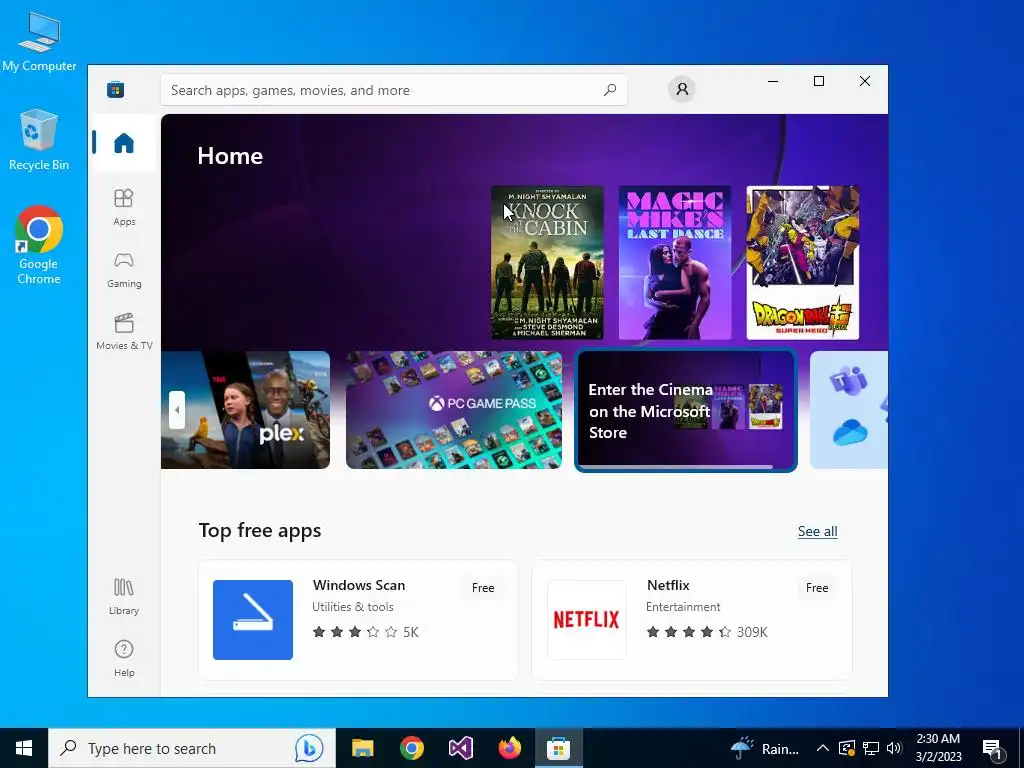Click the Netflix title text
This screenshot has width=1024, height=768.
(x=668, y=585)
